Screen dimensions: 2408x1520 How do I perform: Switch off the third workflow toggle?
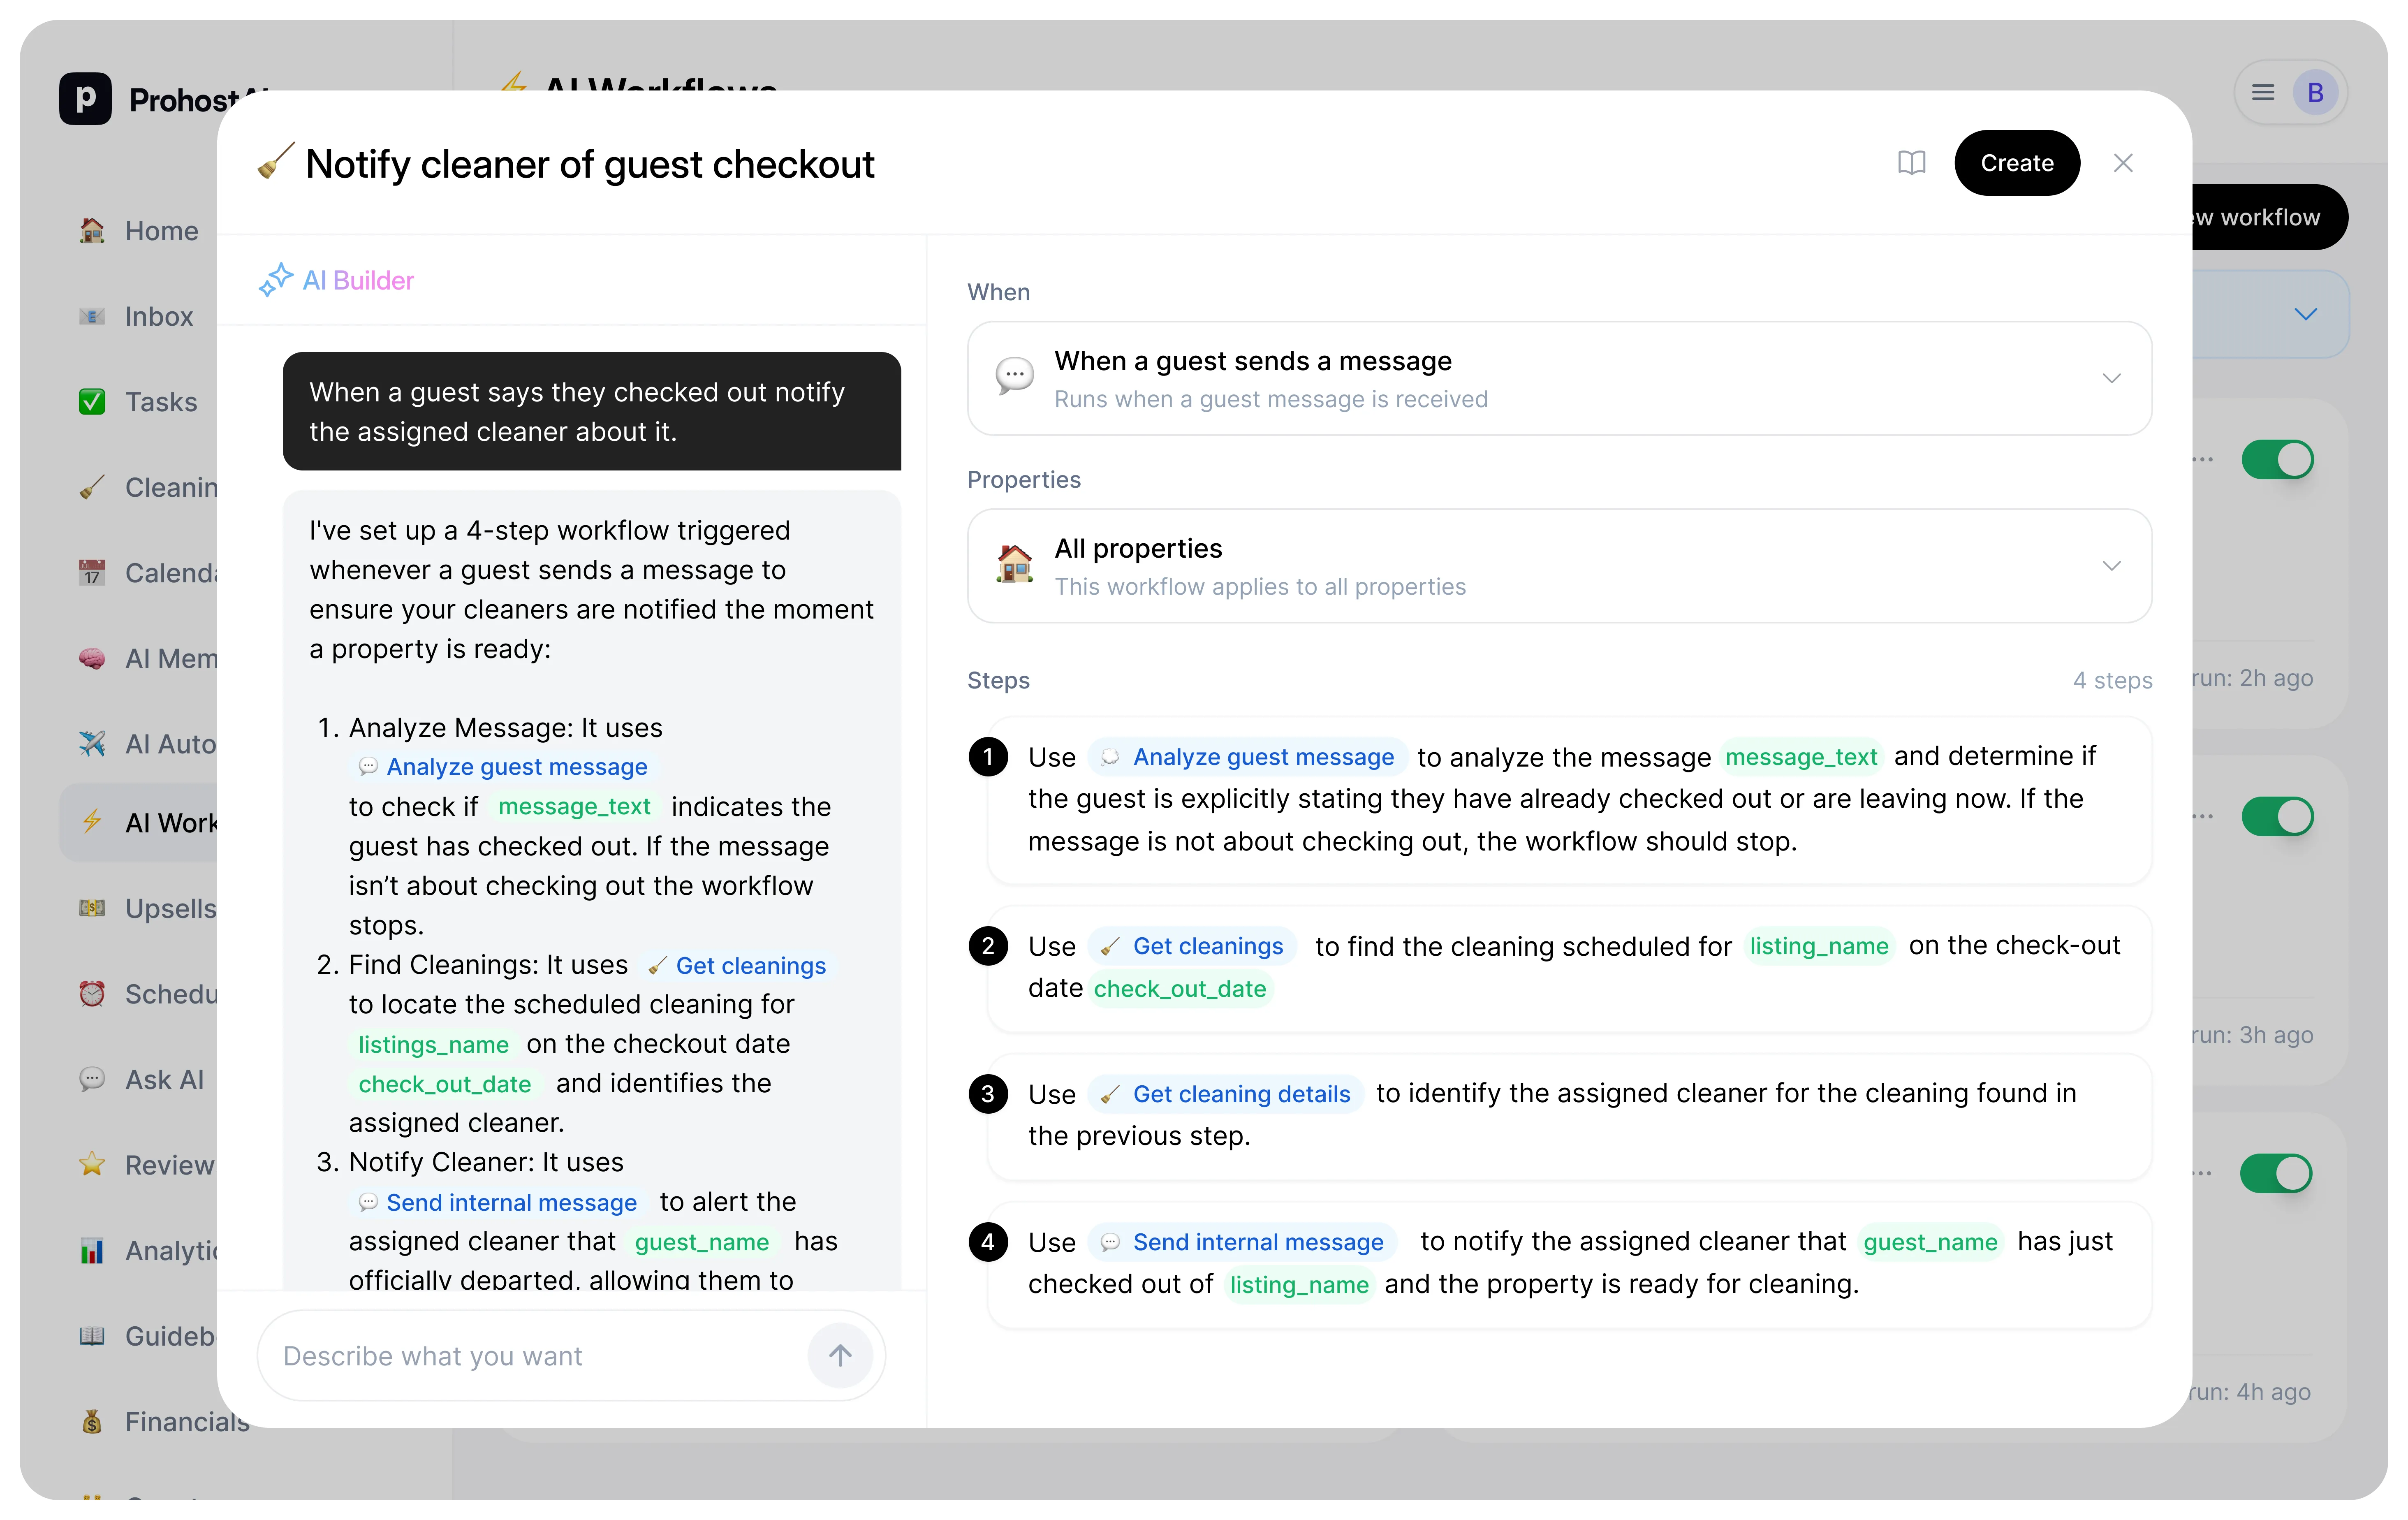(x=2277, y=1173)
